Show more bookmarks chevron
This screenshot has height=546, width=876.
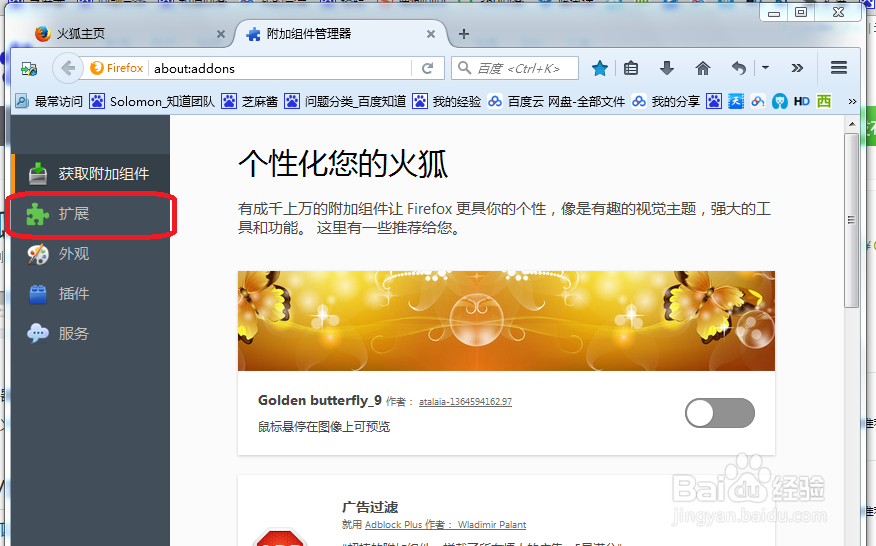(x=852, y=101)
